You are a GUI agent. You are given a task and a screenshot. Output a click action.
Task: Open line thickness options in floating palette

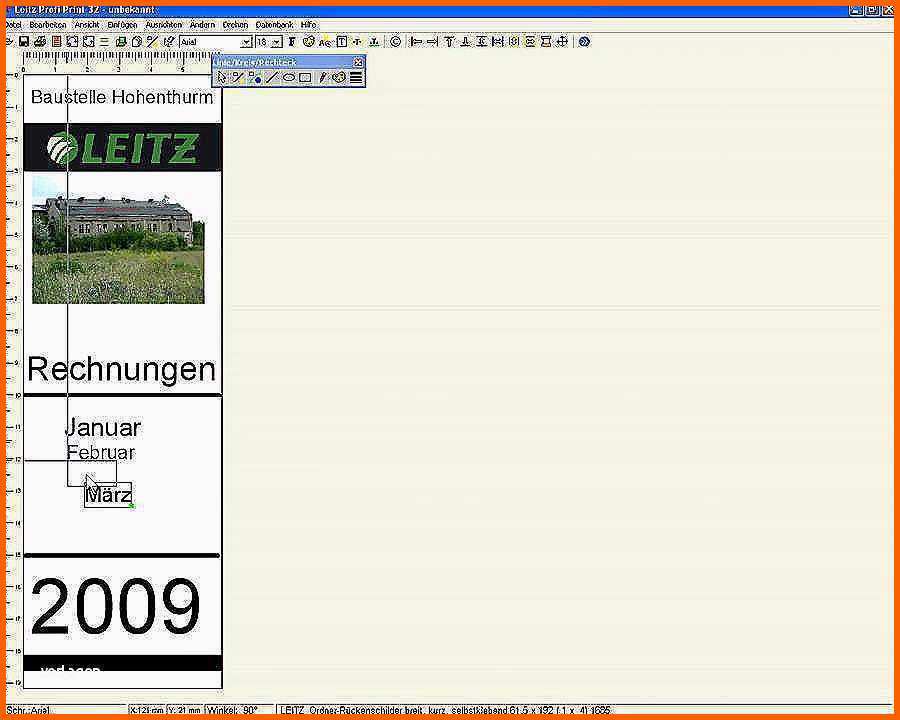[x=356, y=78]
